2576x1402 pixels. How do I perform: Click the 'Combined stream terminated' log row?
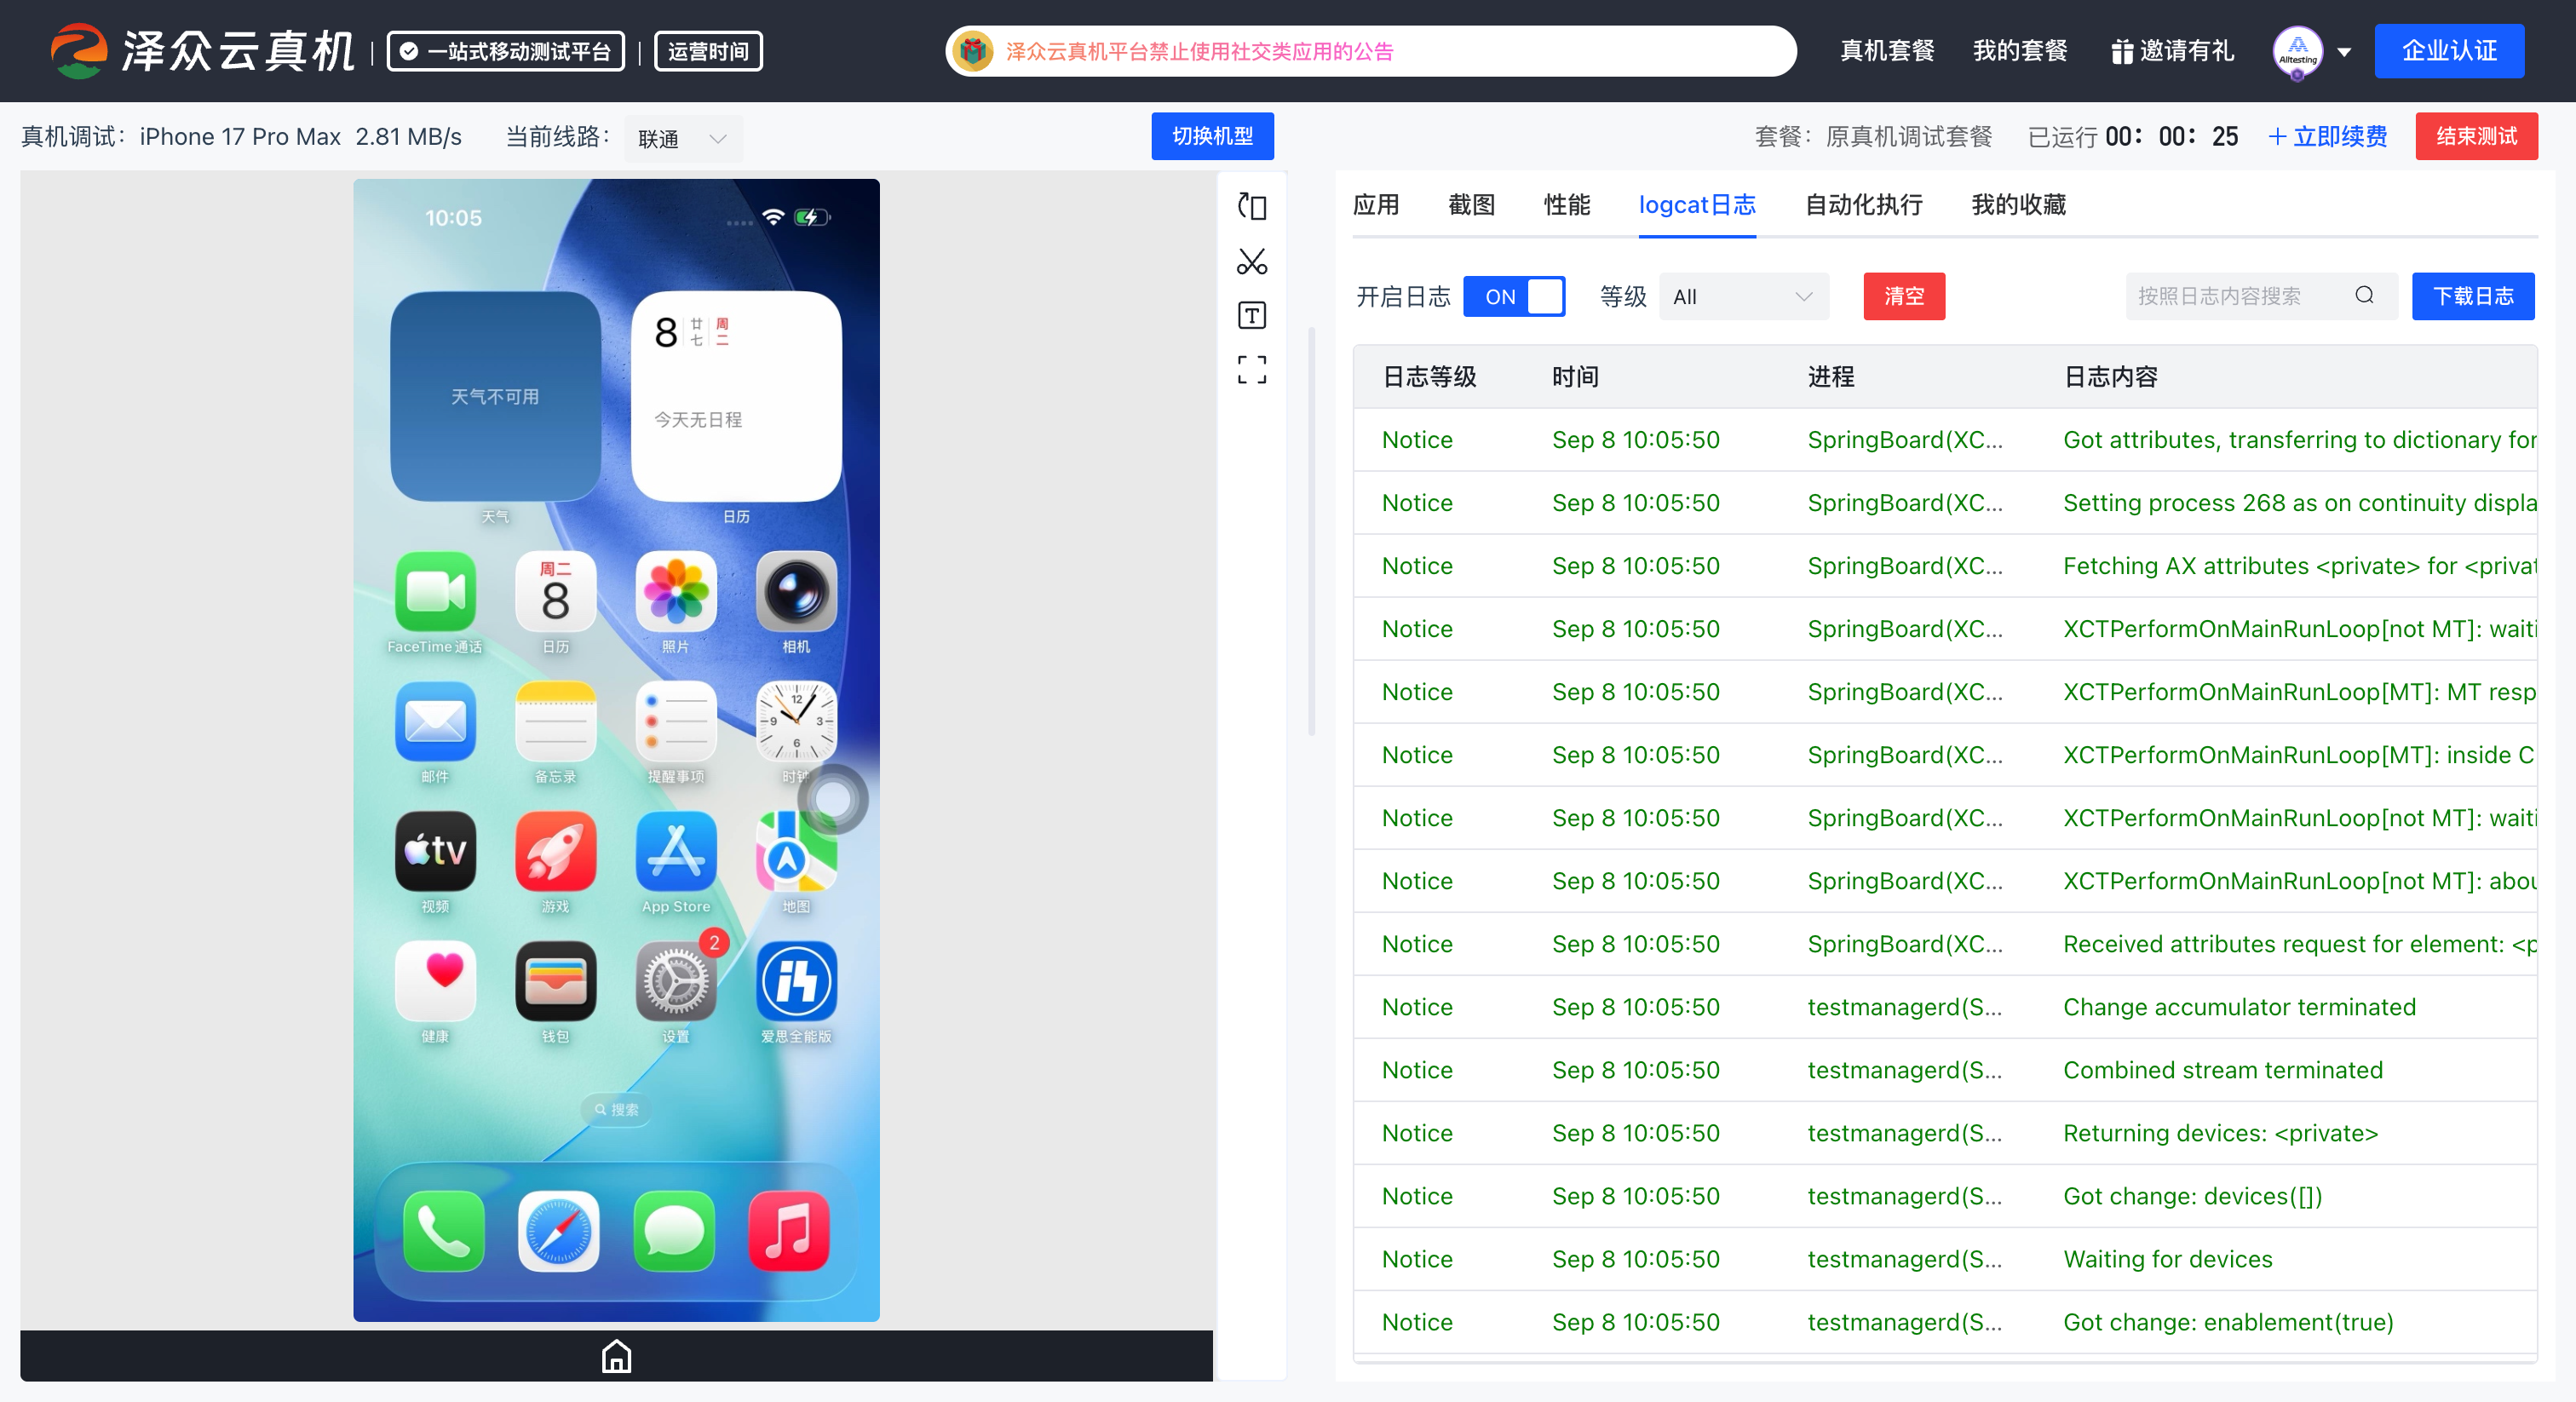1944,1070
